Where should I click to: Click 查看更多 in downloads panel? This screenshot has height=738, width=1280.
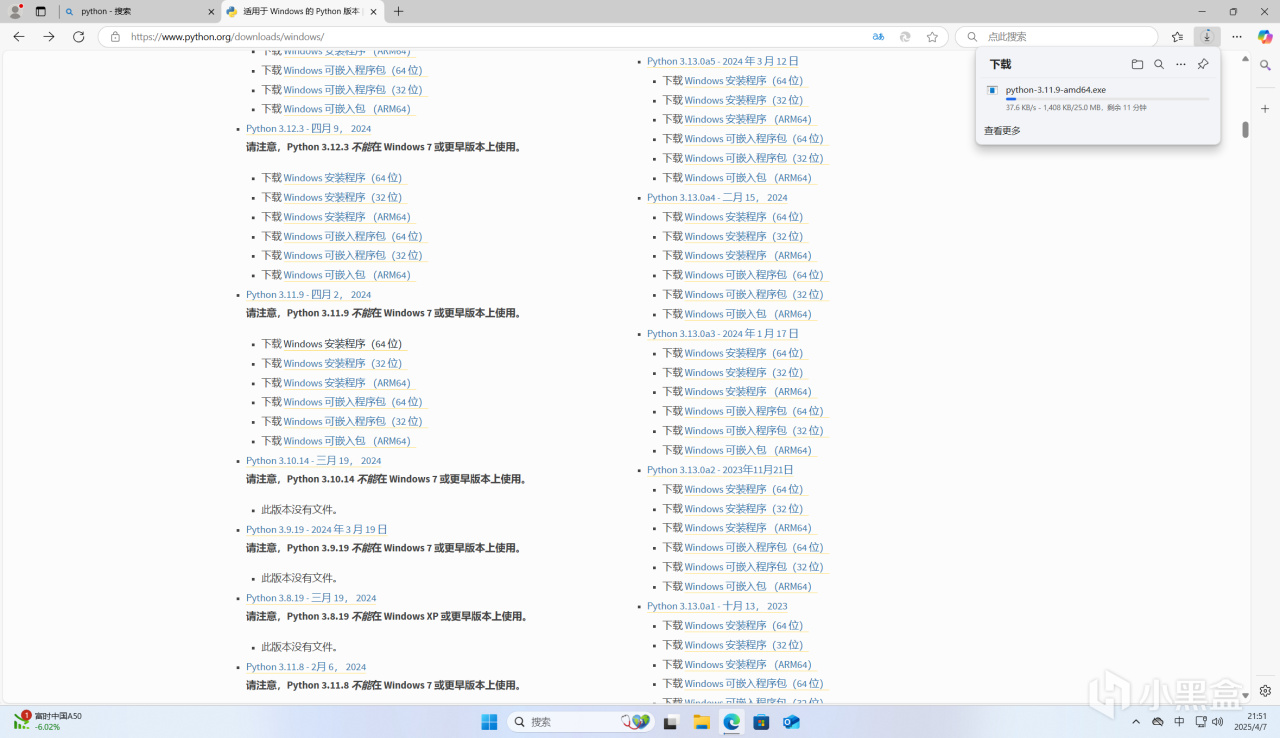tap(1002, 131)
